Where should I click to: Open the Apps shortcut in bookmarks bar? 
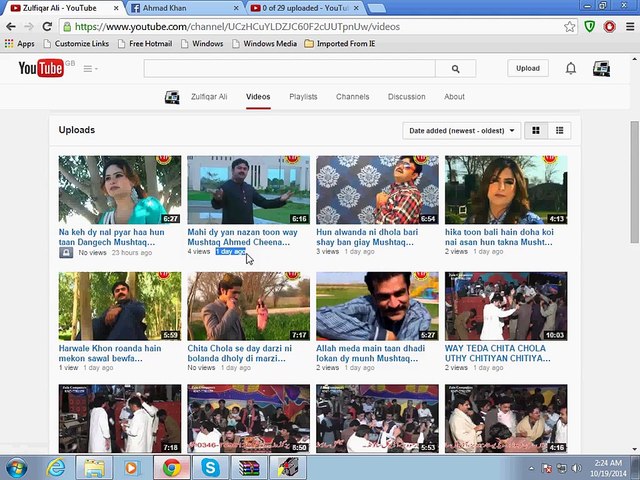pos(20,44)
